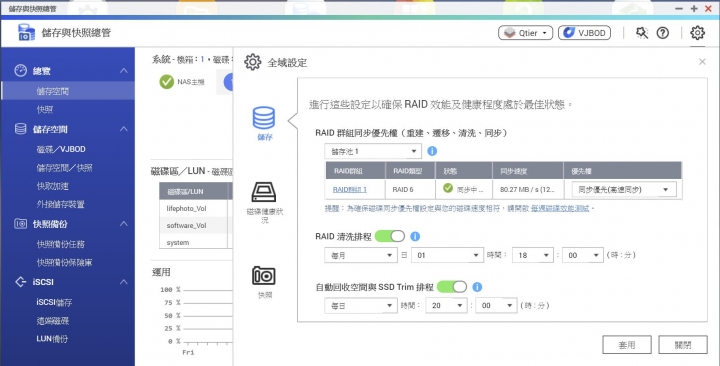Screen dimensions: 720x366
Task: Click info icon beside SSD Trim 排程
Action: [x=477, y=287]
